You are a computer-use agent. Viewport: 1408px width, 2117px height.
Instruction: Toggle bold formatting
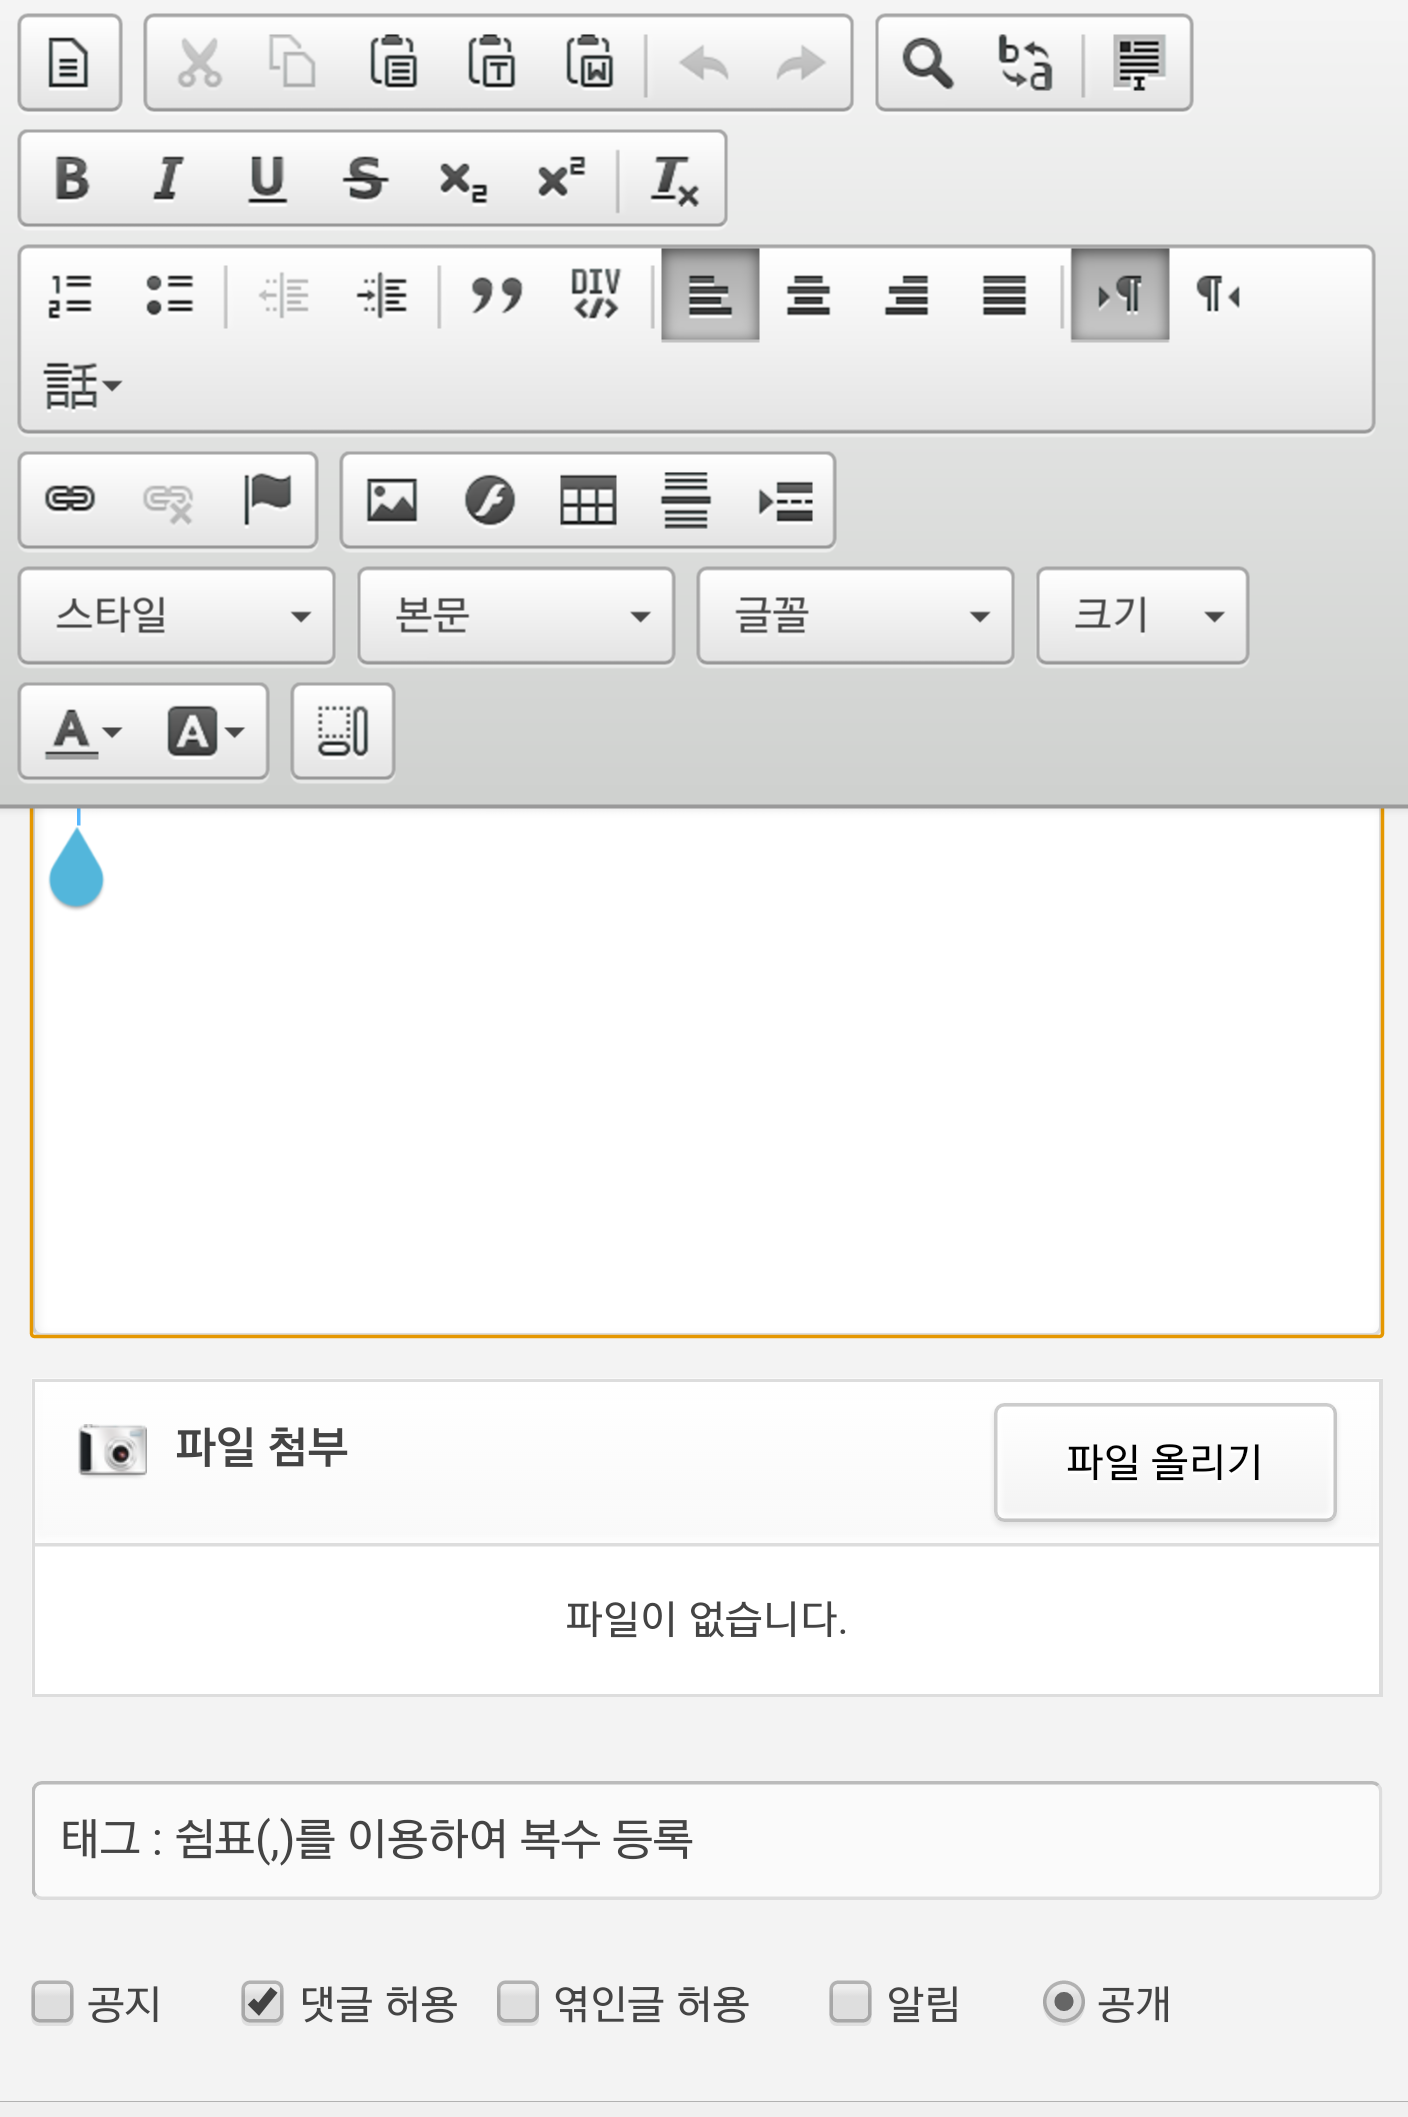tap(71, 179)
